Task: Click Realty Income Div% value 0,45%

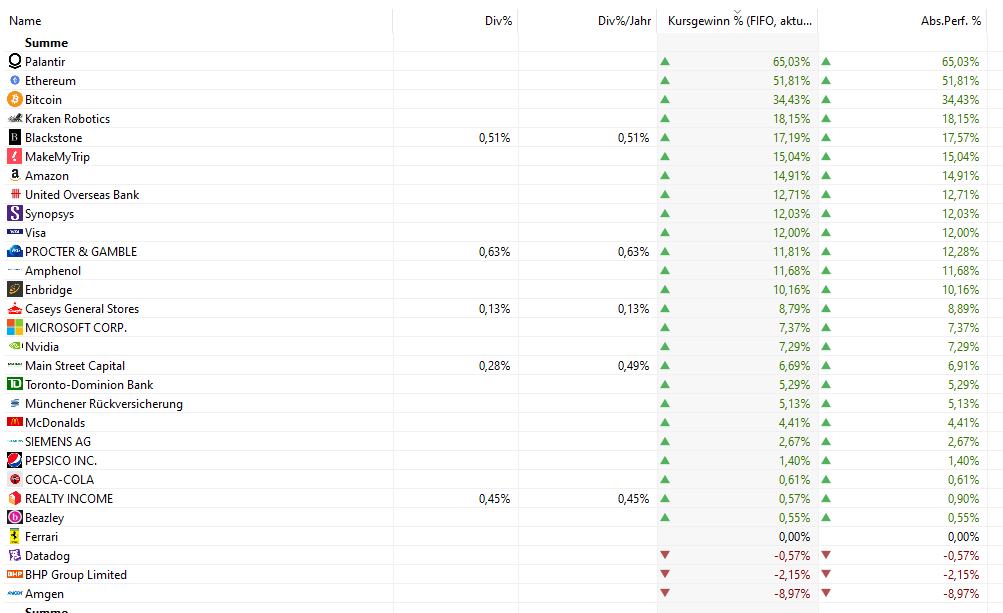Action: [494, 498]
